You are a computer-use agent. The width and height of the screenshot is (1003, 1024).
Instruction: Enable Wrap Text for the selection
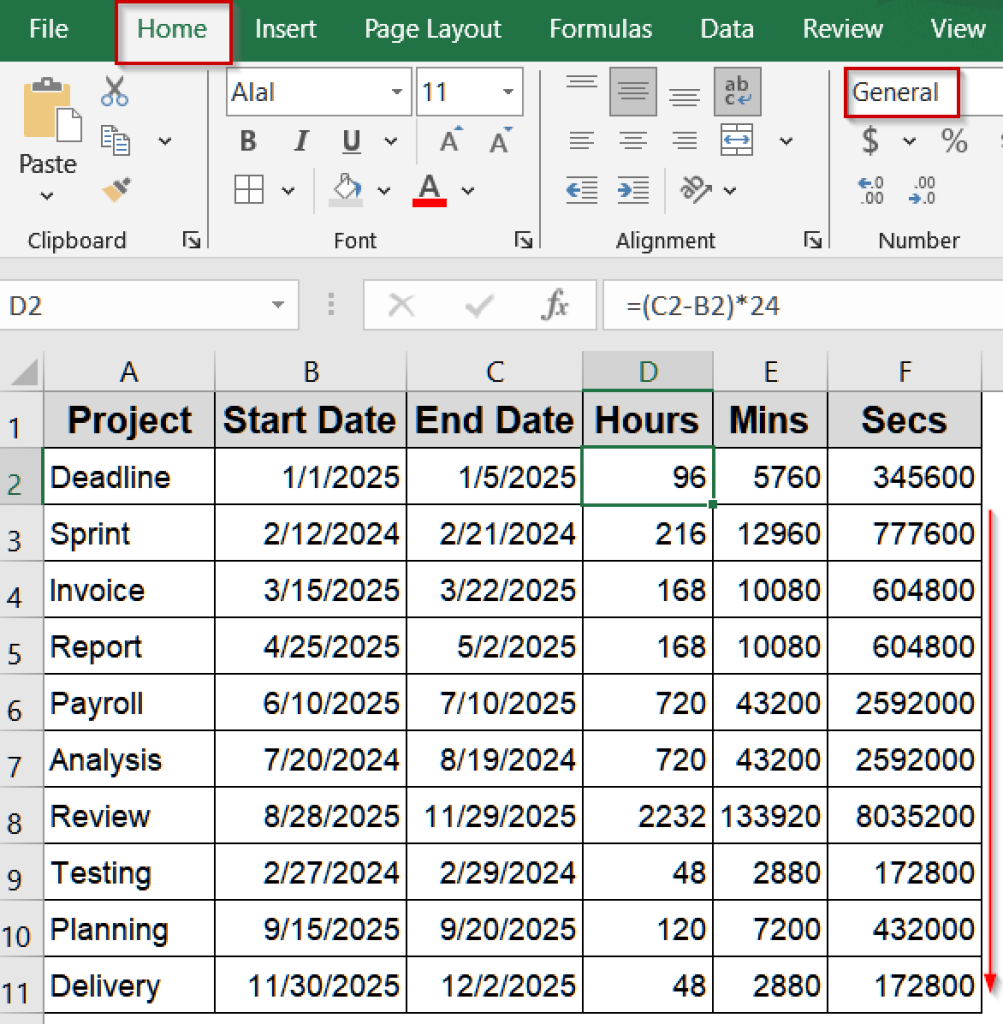(x=736, y=91)
